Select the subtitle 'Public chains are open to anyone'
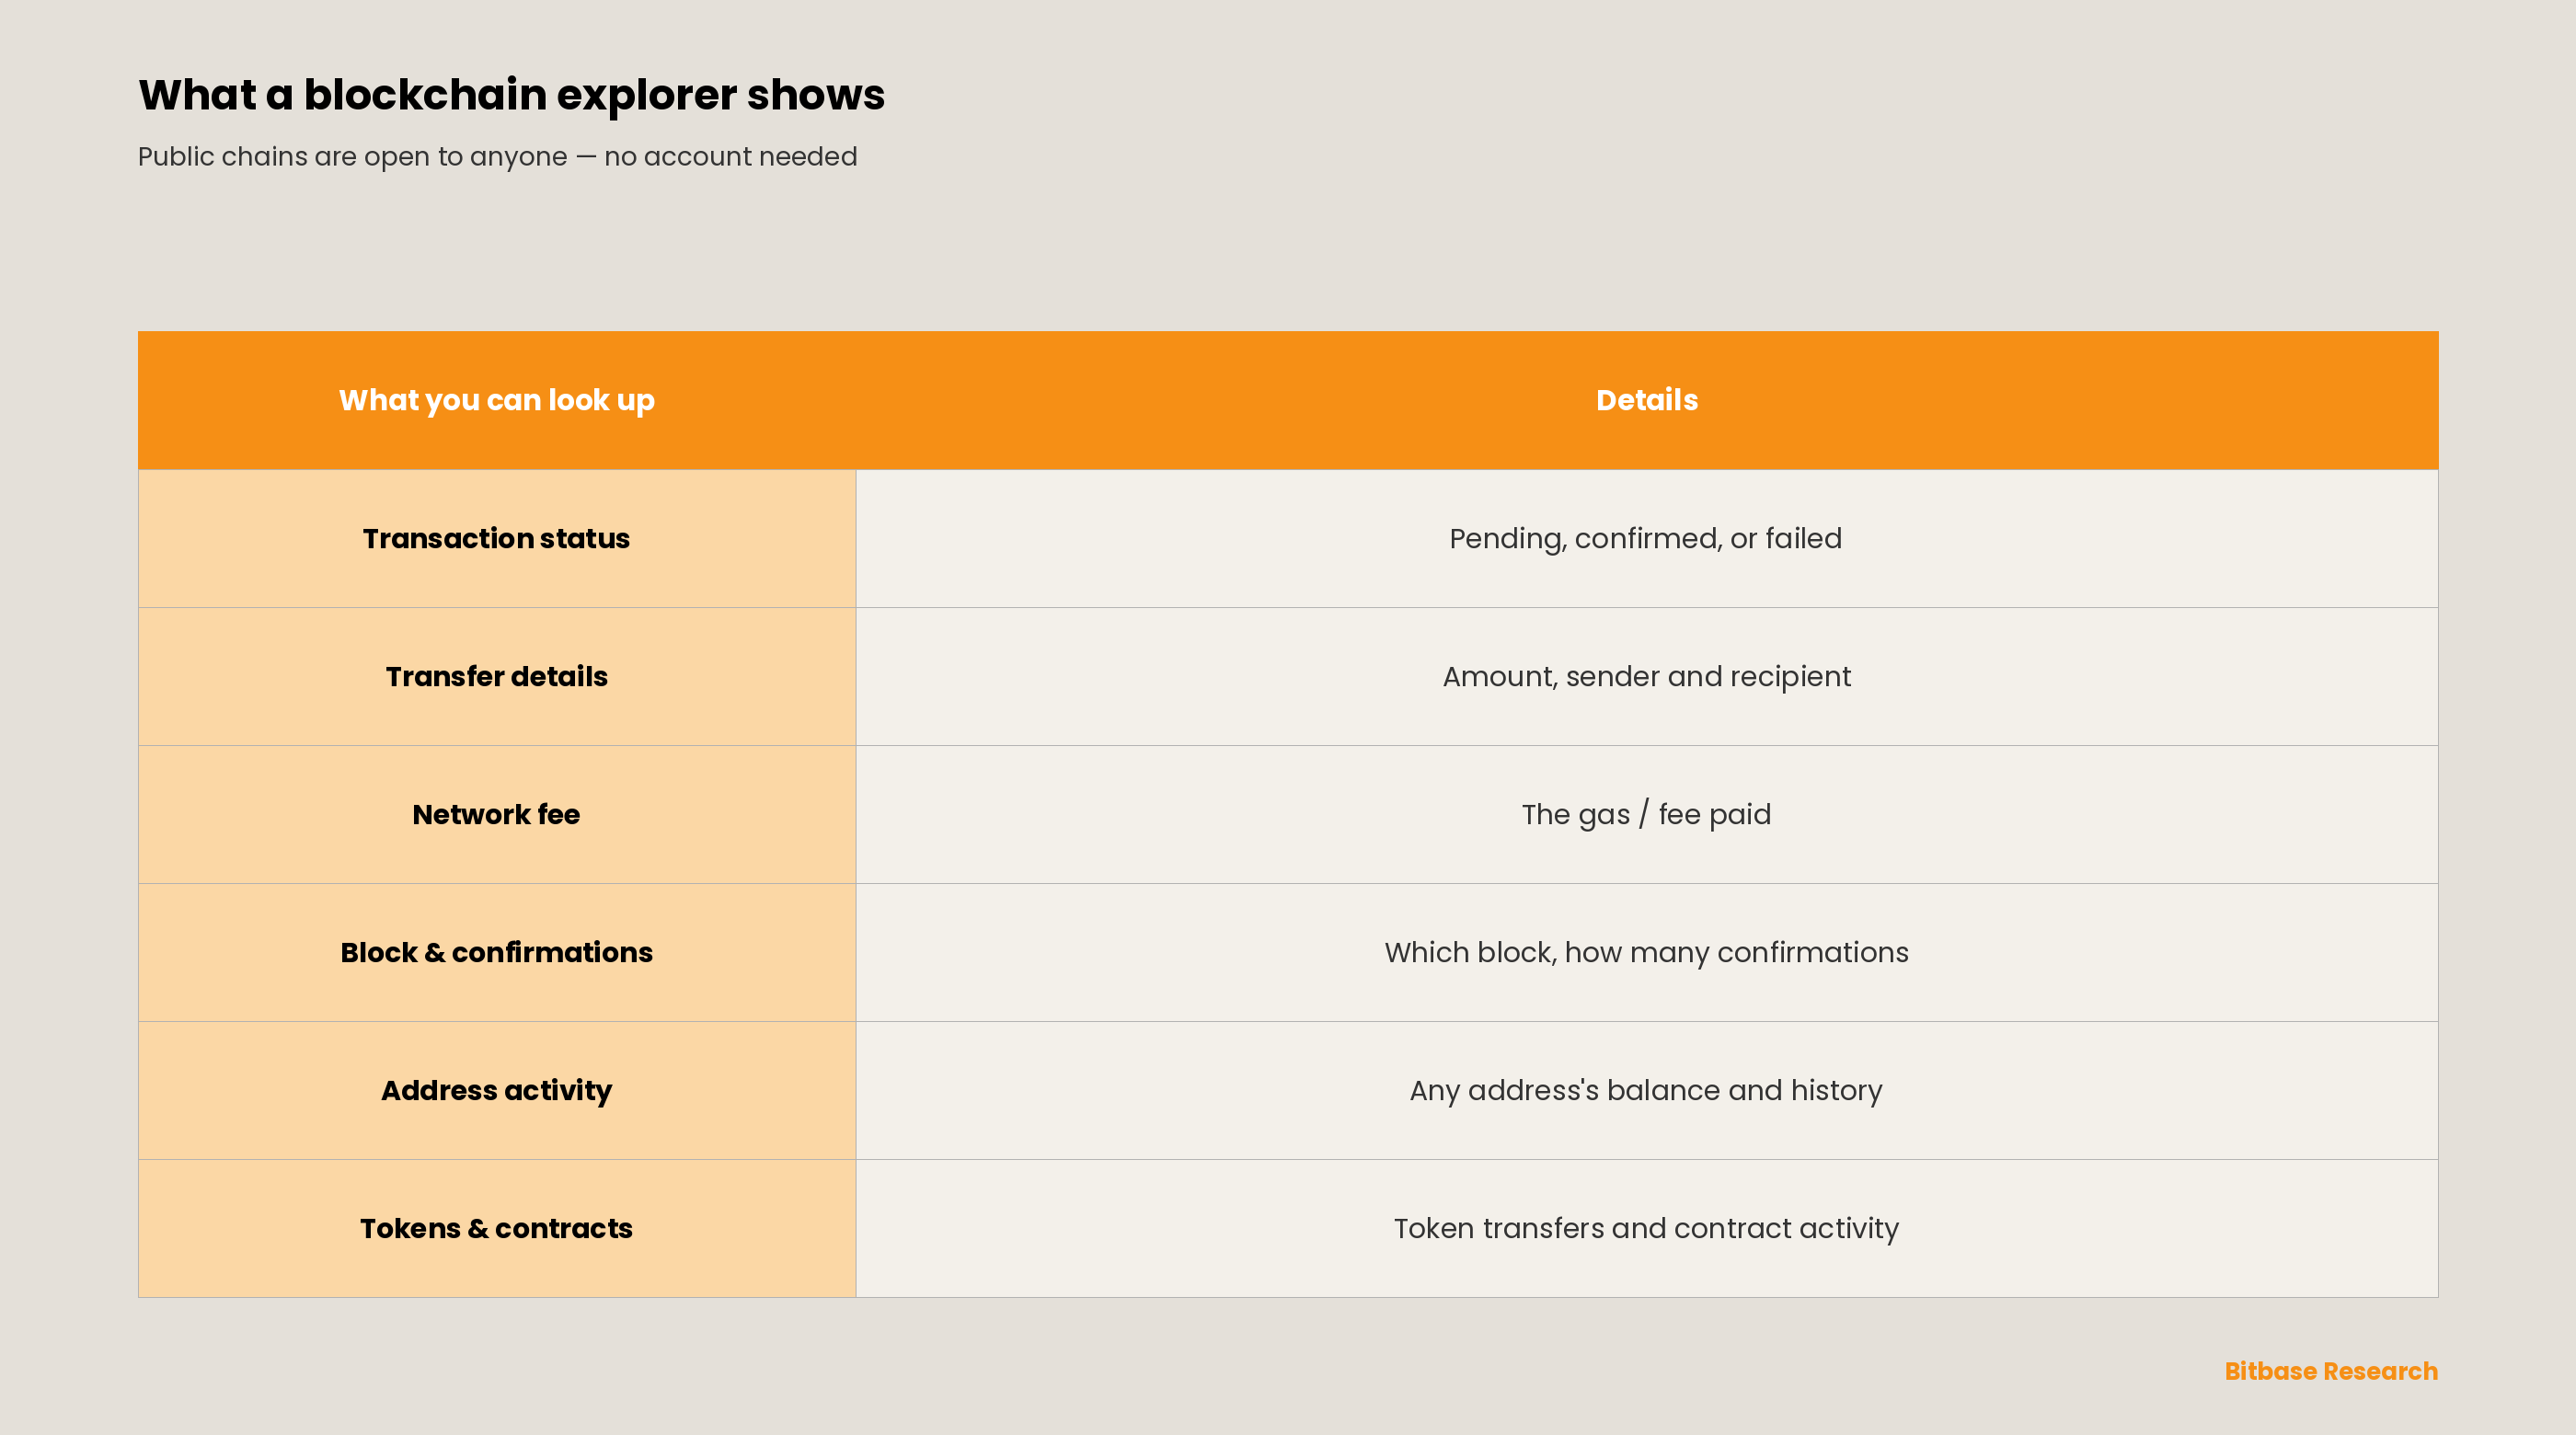The image size is (2576, 1435). (352, 157)
